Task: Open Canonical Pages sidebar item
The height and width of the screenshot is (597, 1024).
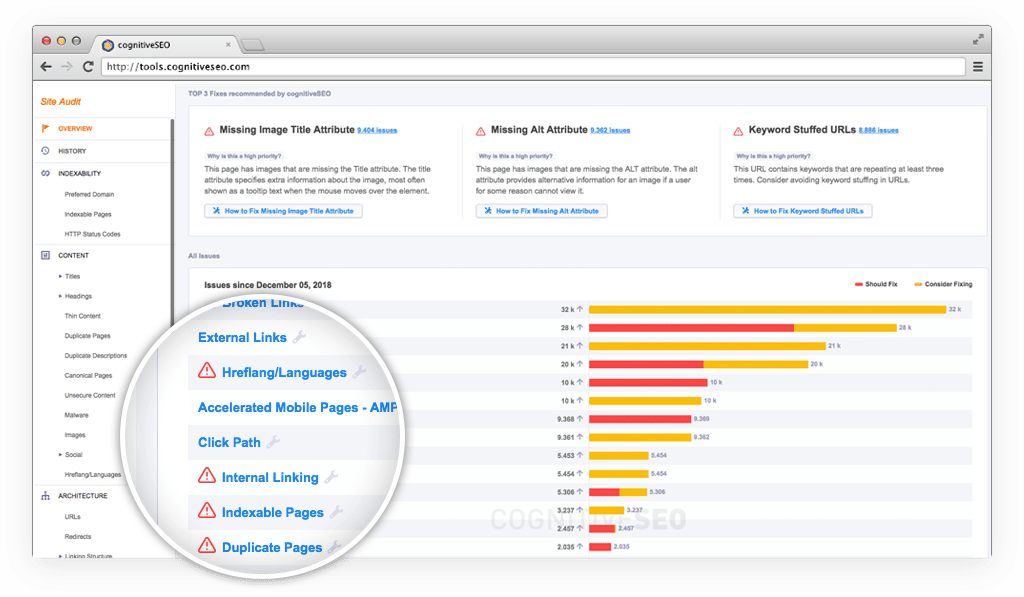Action: coord(88,376)
